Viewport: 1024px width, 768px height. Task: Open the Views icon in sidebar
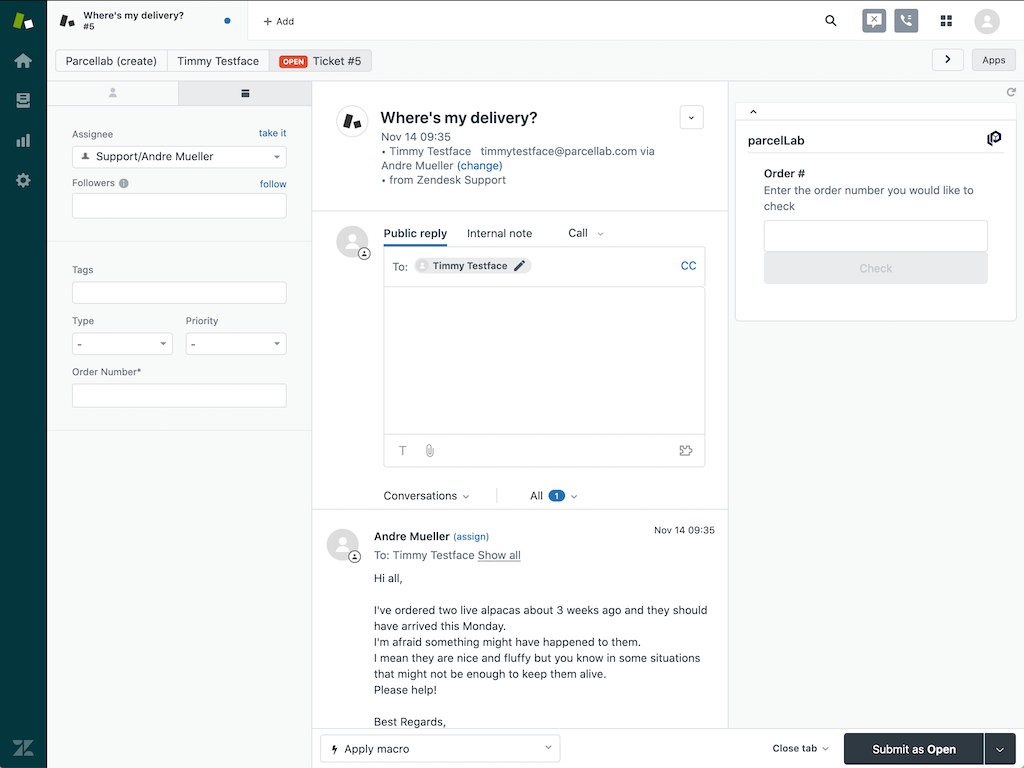pyautogui.click(x=23, y=101)
